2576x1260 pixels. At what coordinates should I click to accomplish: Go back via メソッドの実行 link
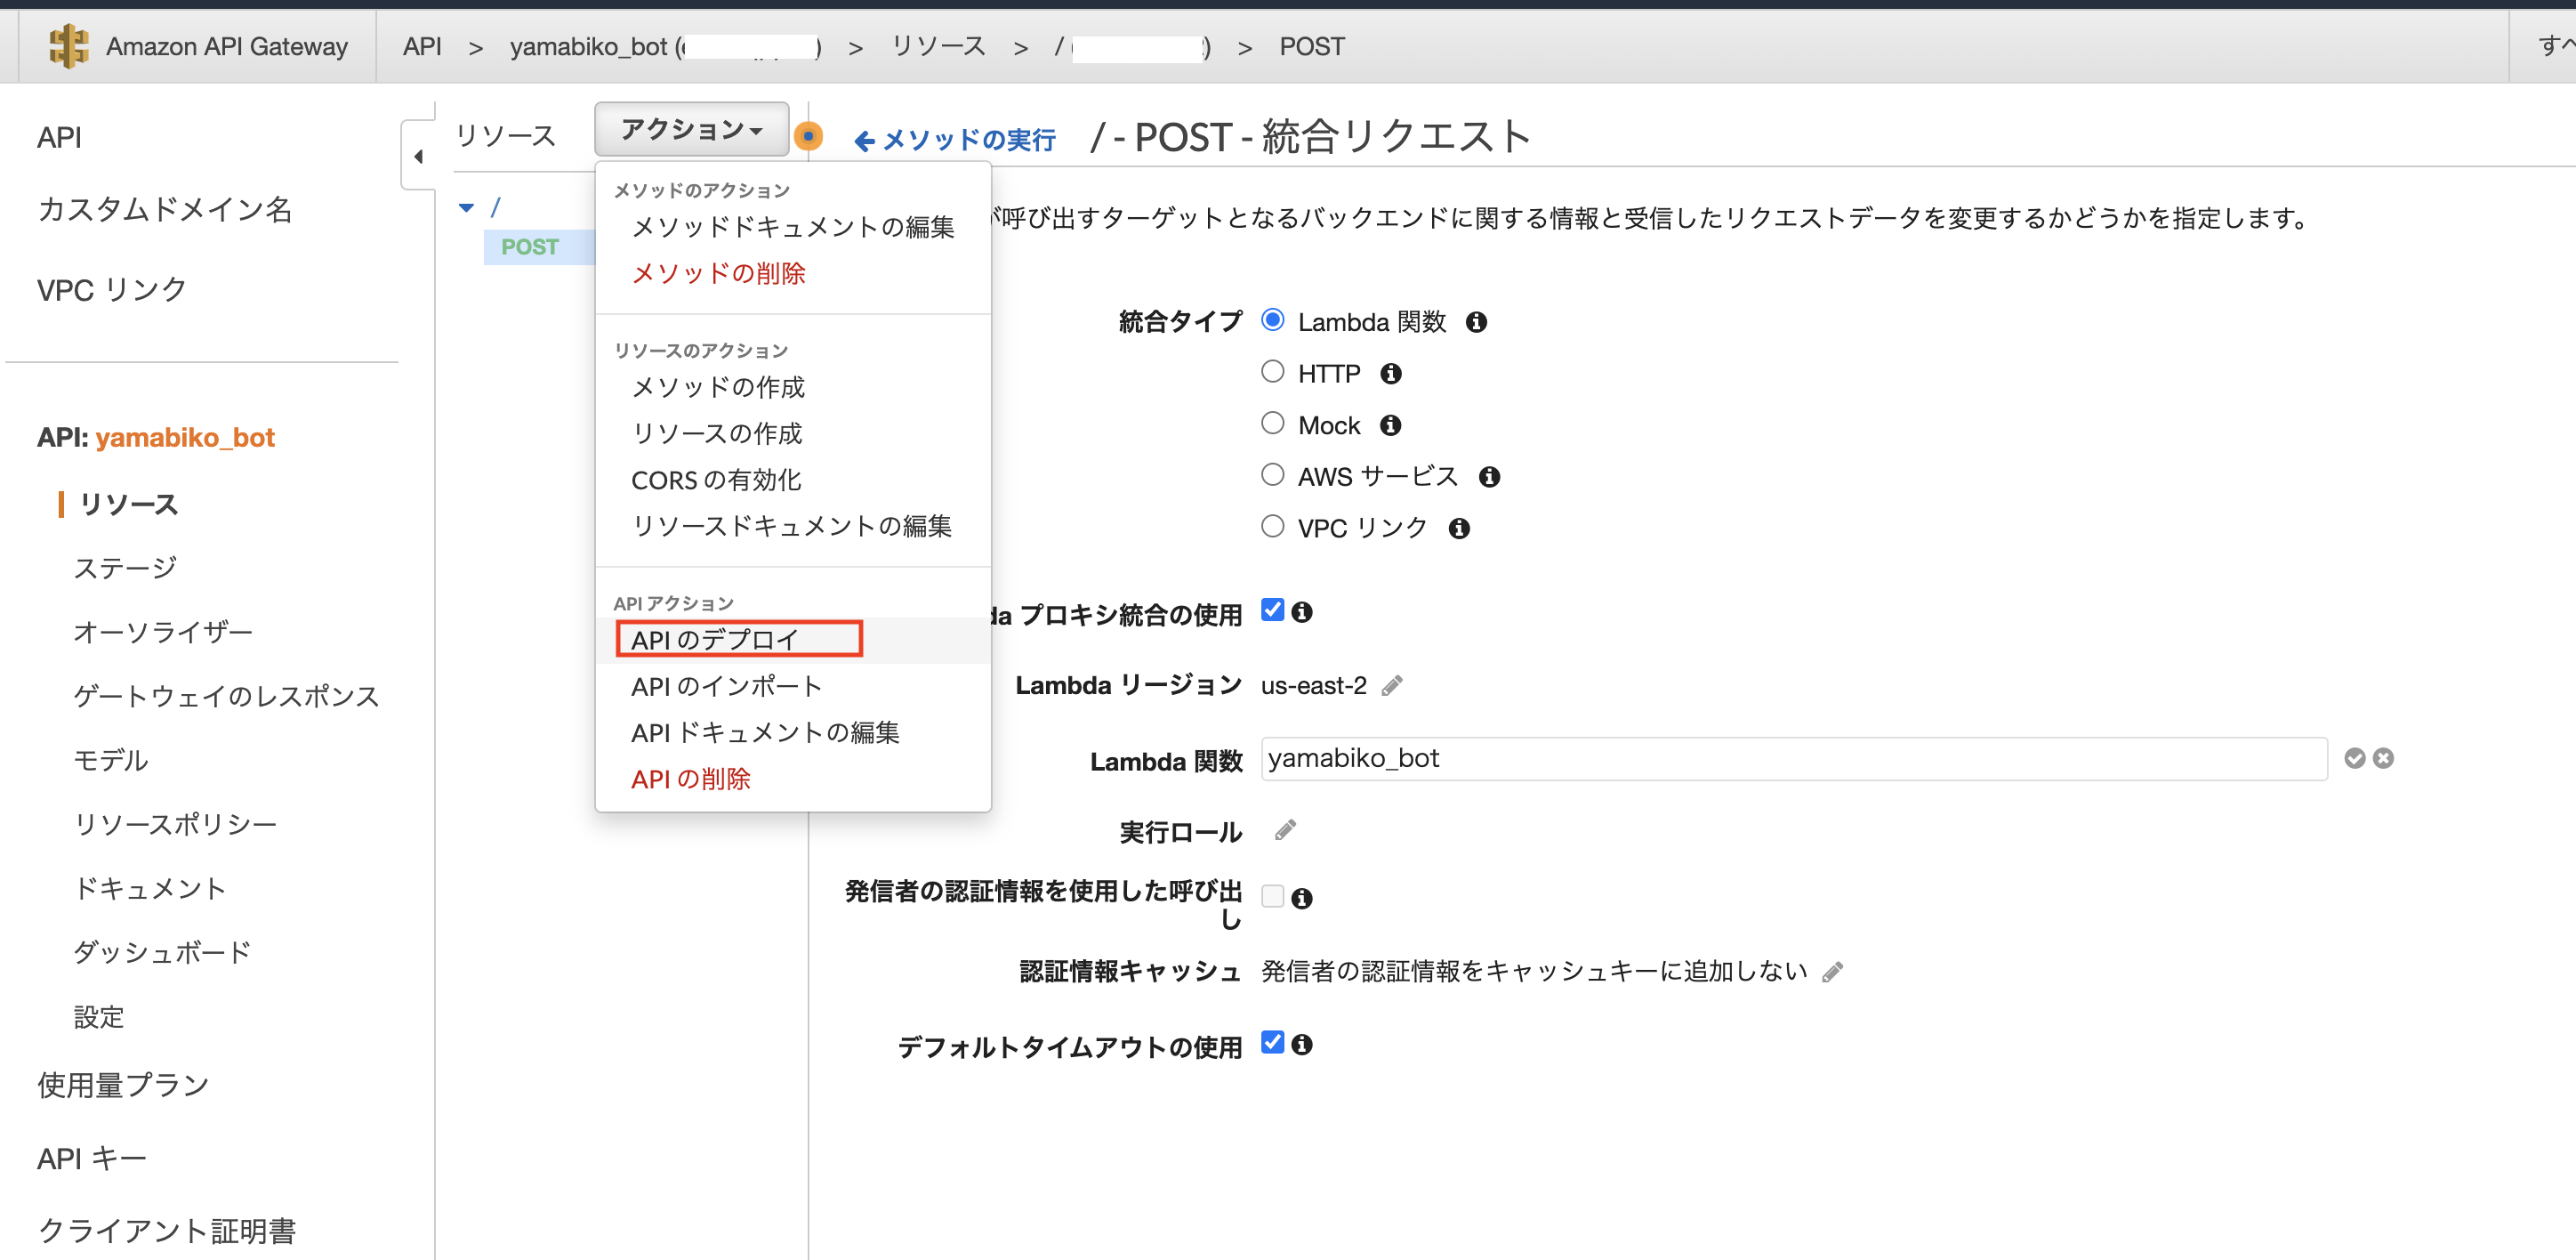point(955,140)
